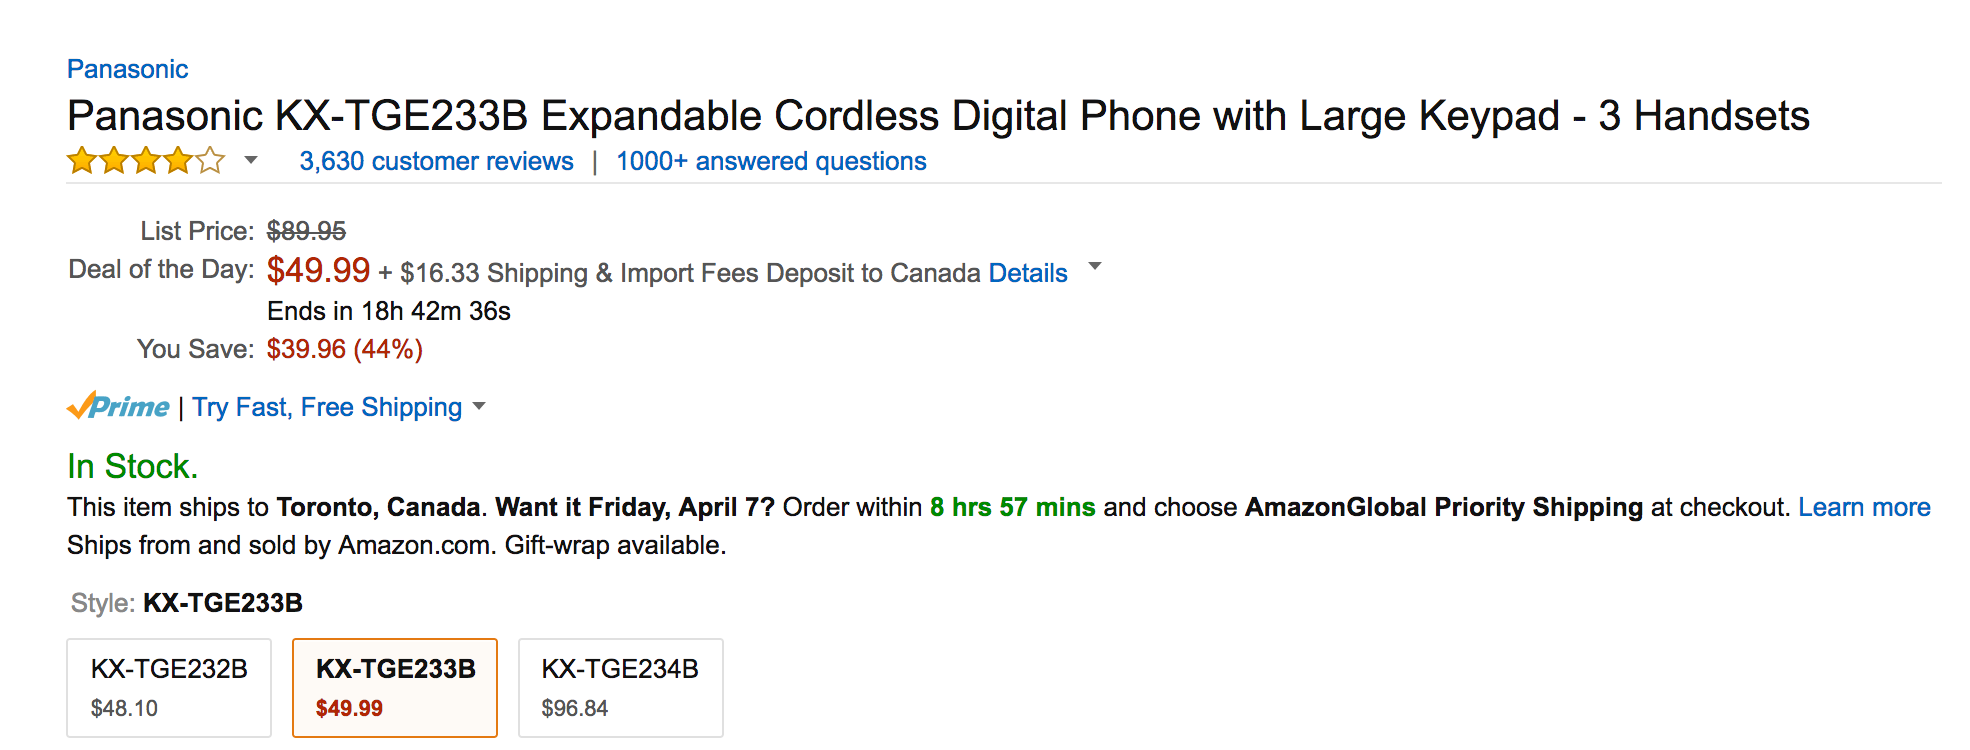Click the $39.96 (44%) savings text

coord(344,349)
